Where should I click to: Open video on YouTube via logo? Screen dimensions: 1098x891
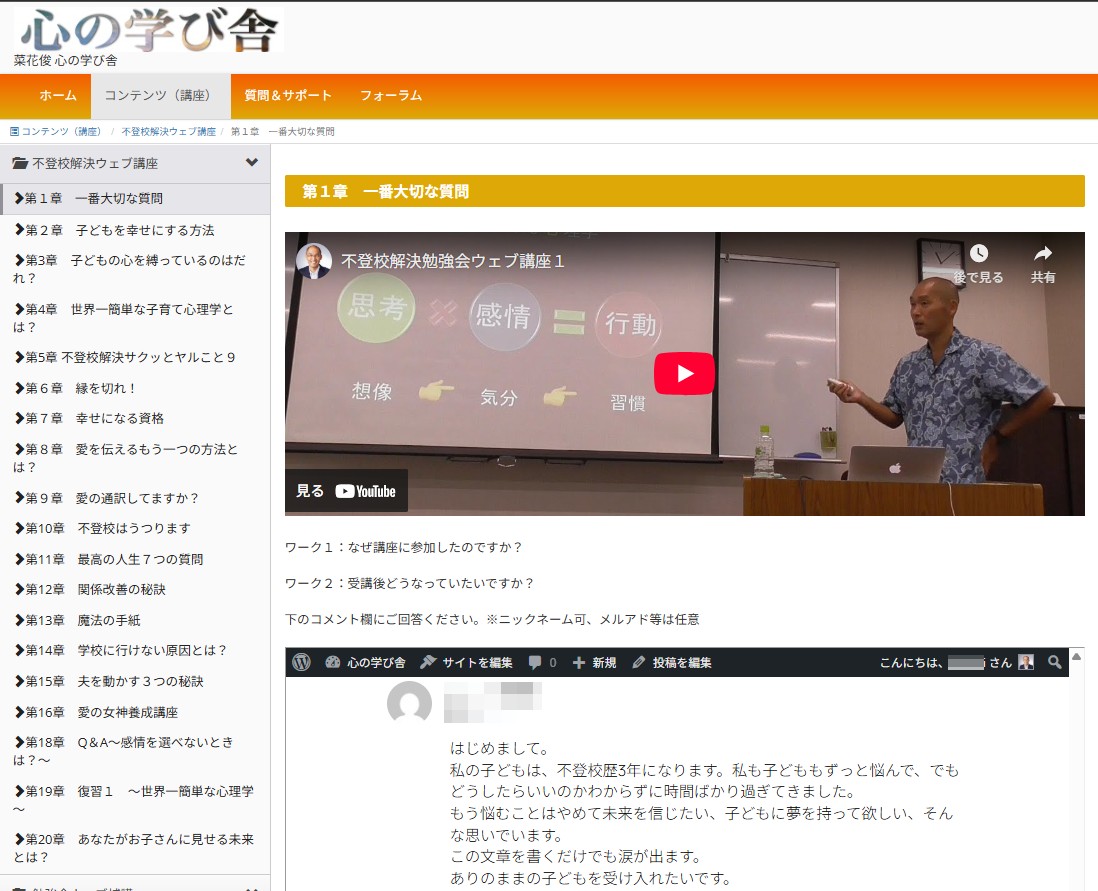click(364, 491)
